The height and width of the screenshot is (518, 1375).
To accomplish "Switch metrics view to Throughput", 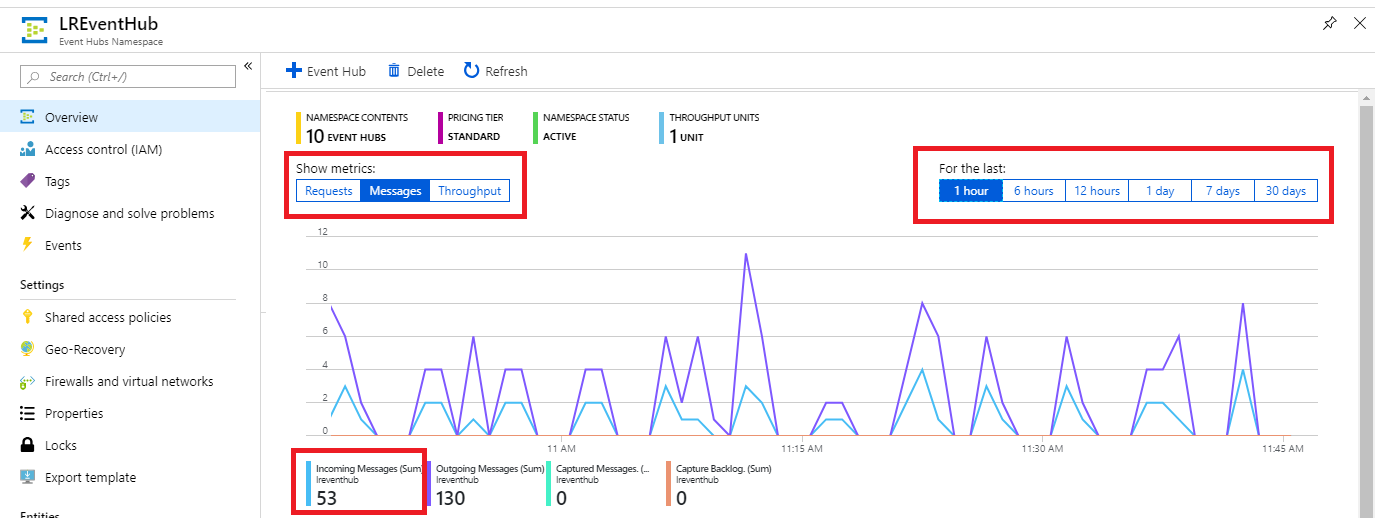I will click(x=469, y=191).
